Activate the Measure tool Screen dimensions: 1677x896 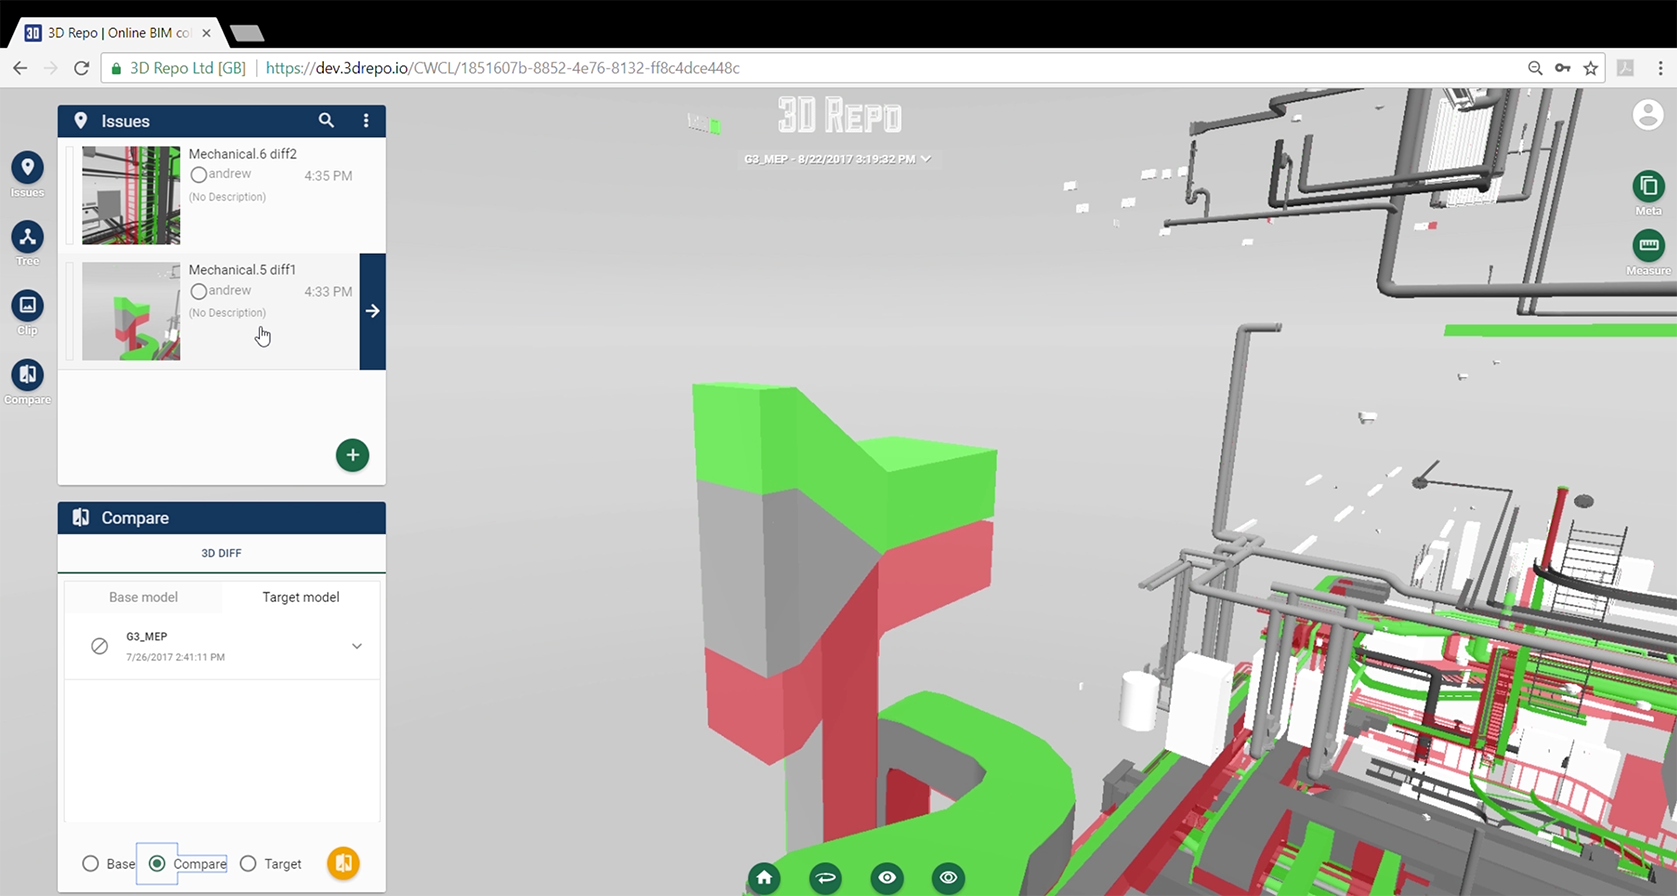tap(1648, 245)
